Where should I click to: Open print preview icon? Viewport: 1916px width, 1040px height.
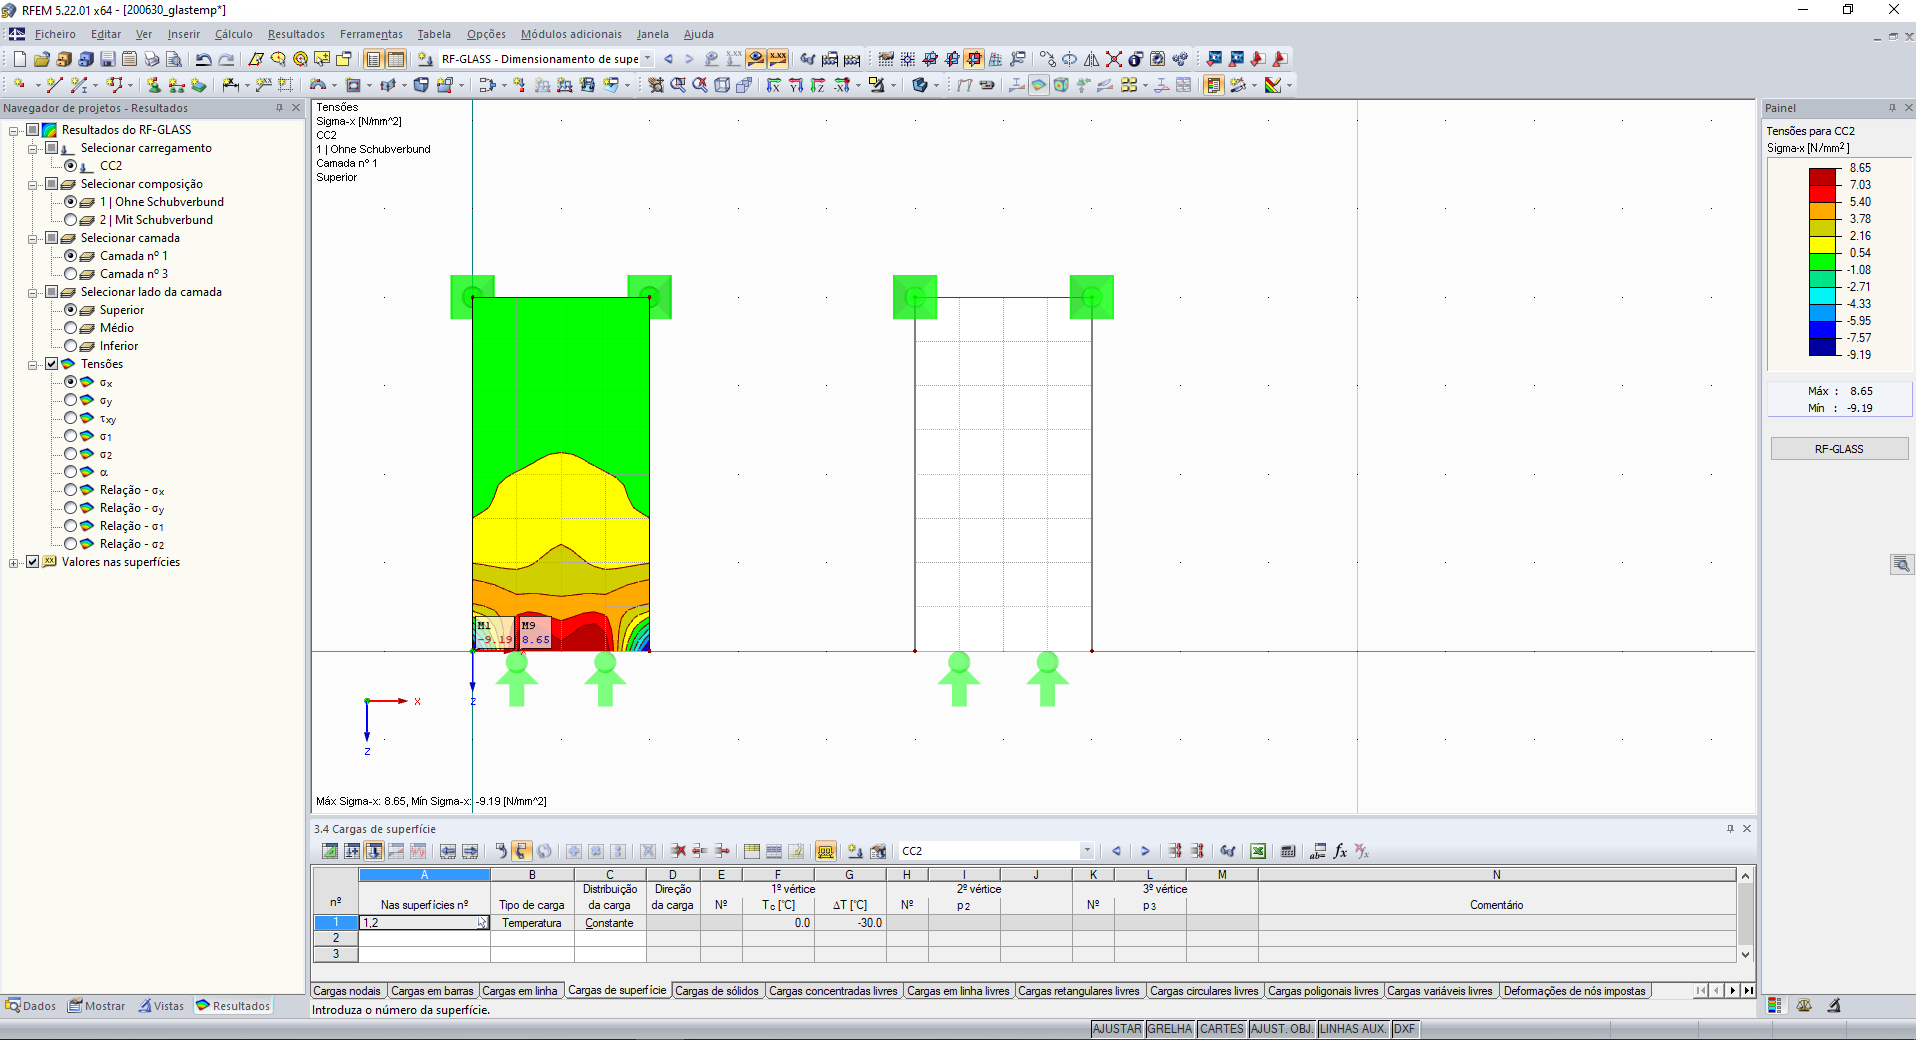[x=173, y=59]
